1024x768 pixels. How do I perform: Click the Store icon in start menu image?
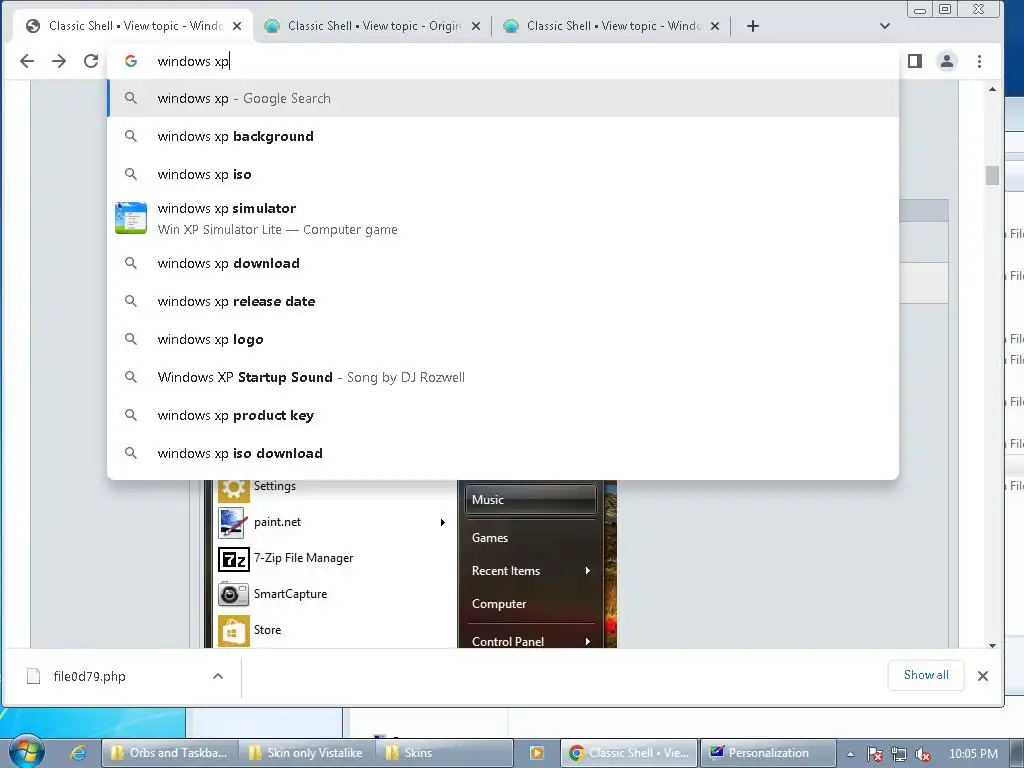point(234,630)
